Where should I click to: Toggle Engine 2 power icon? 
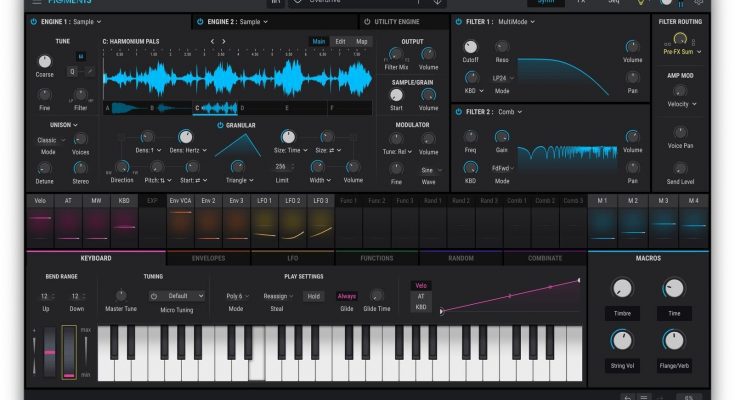pyautogui.click(x=200, y=21)
